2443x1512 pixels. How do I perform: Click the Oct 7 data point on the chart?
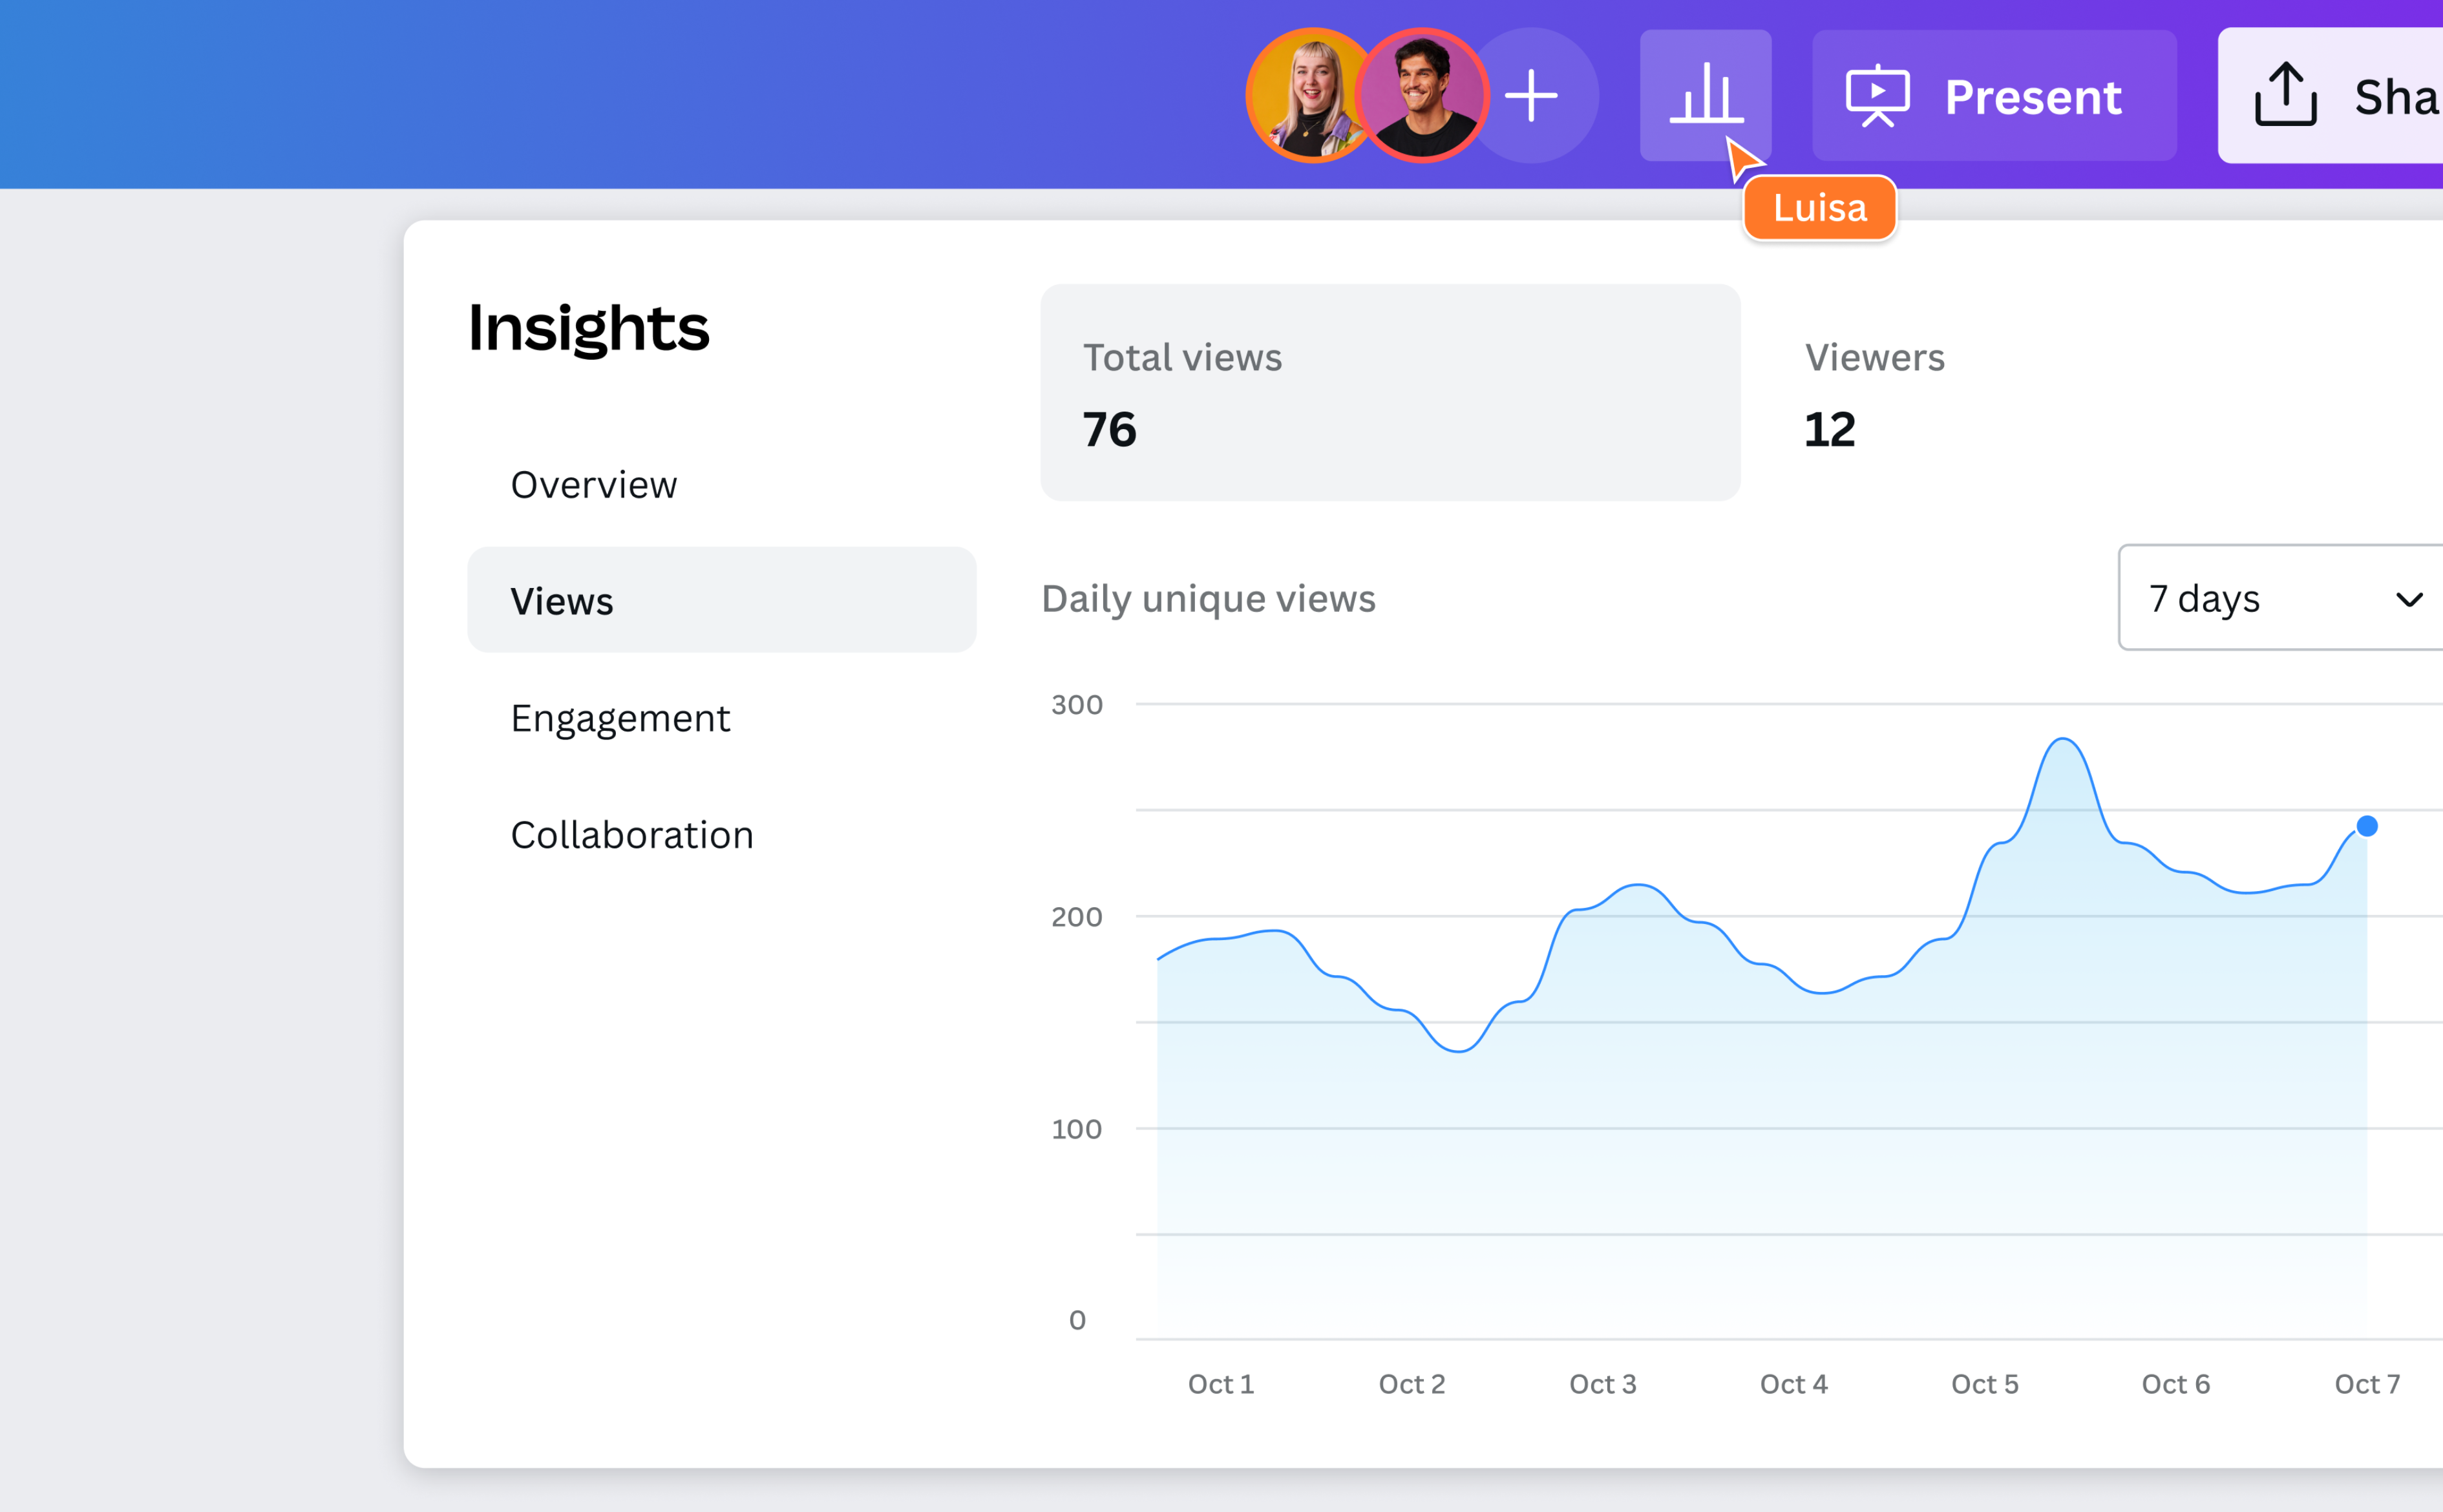[2367, 825]
